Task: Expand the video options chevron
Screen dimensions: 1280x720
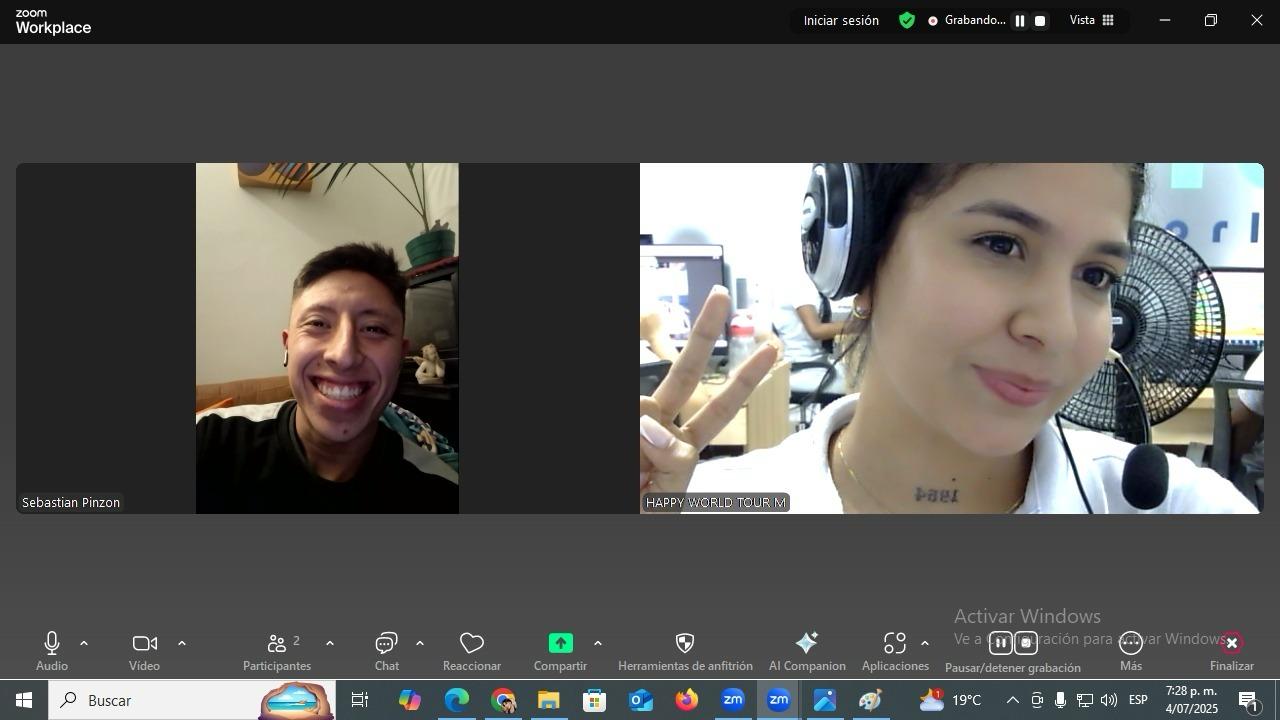Action: [182, 643]
